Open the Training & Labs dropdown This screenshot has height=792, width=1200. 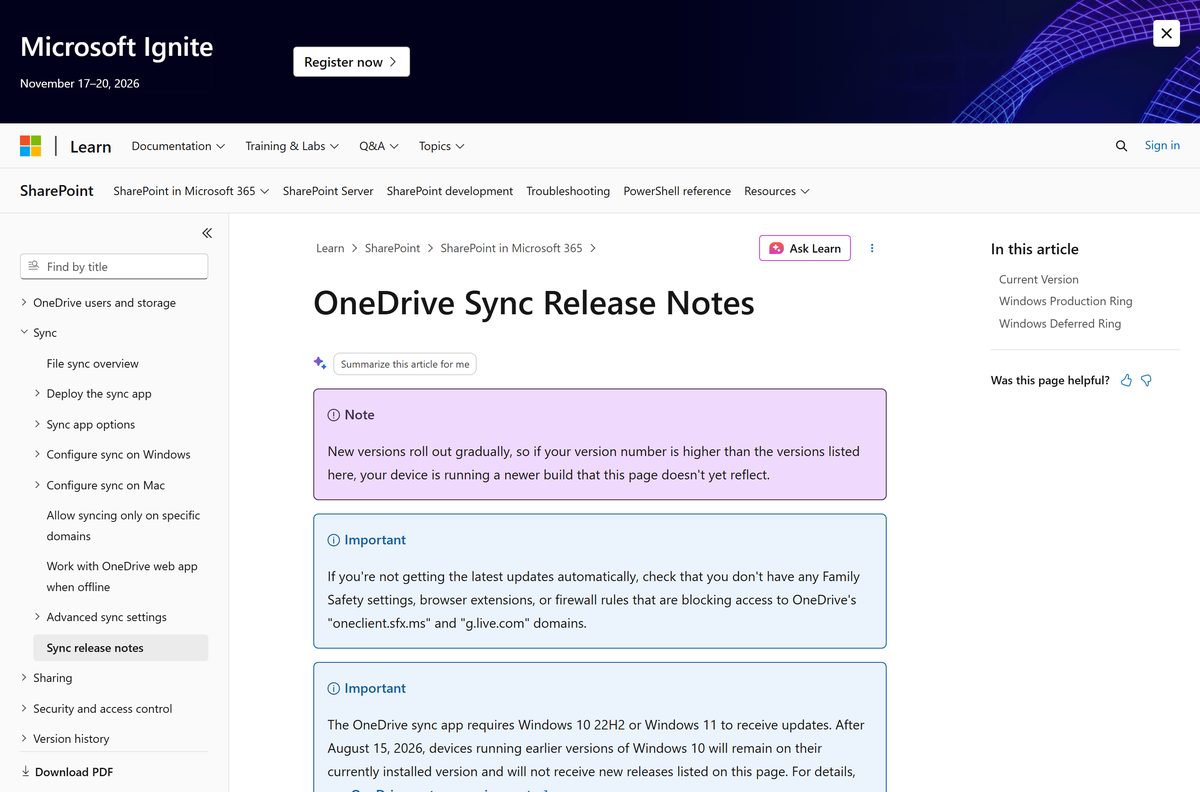coord(292,146)
